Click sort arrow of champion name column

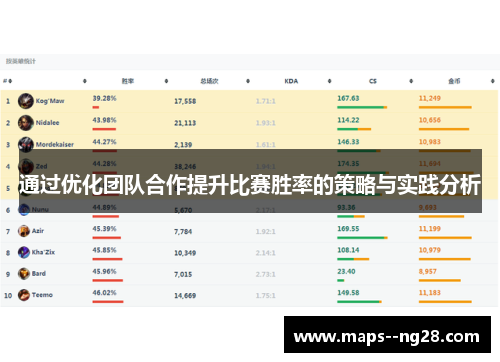tap(85, 81)
